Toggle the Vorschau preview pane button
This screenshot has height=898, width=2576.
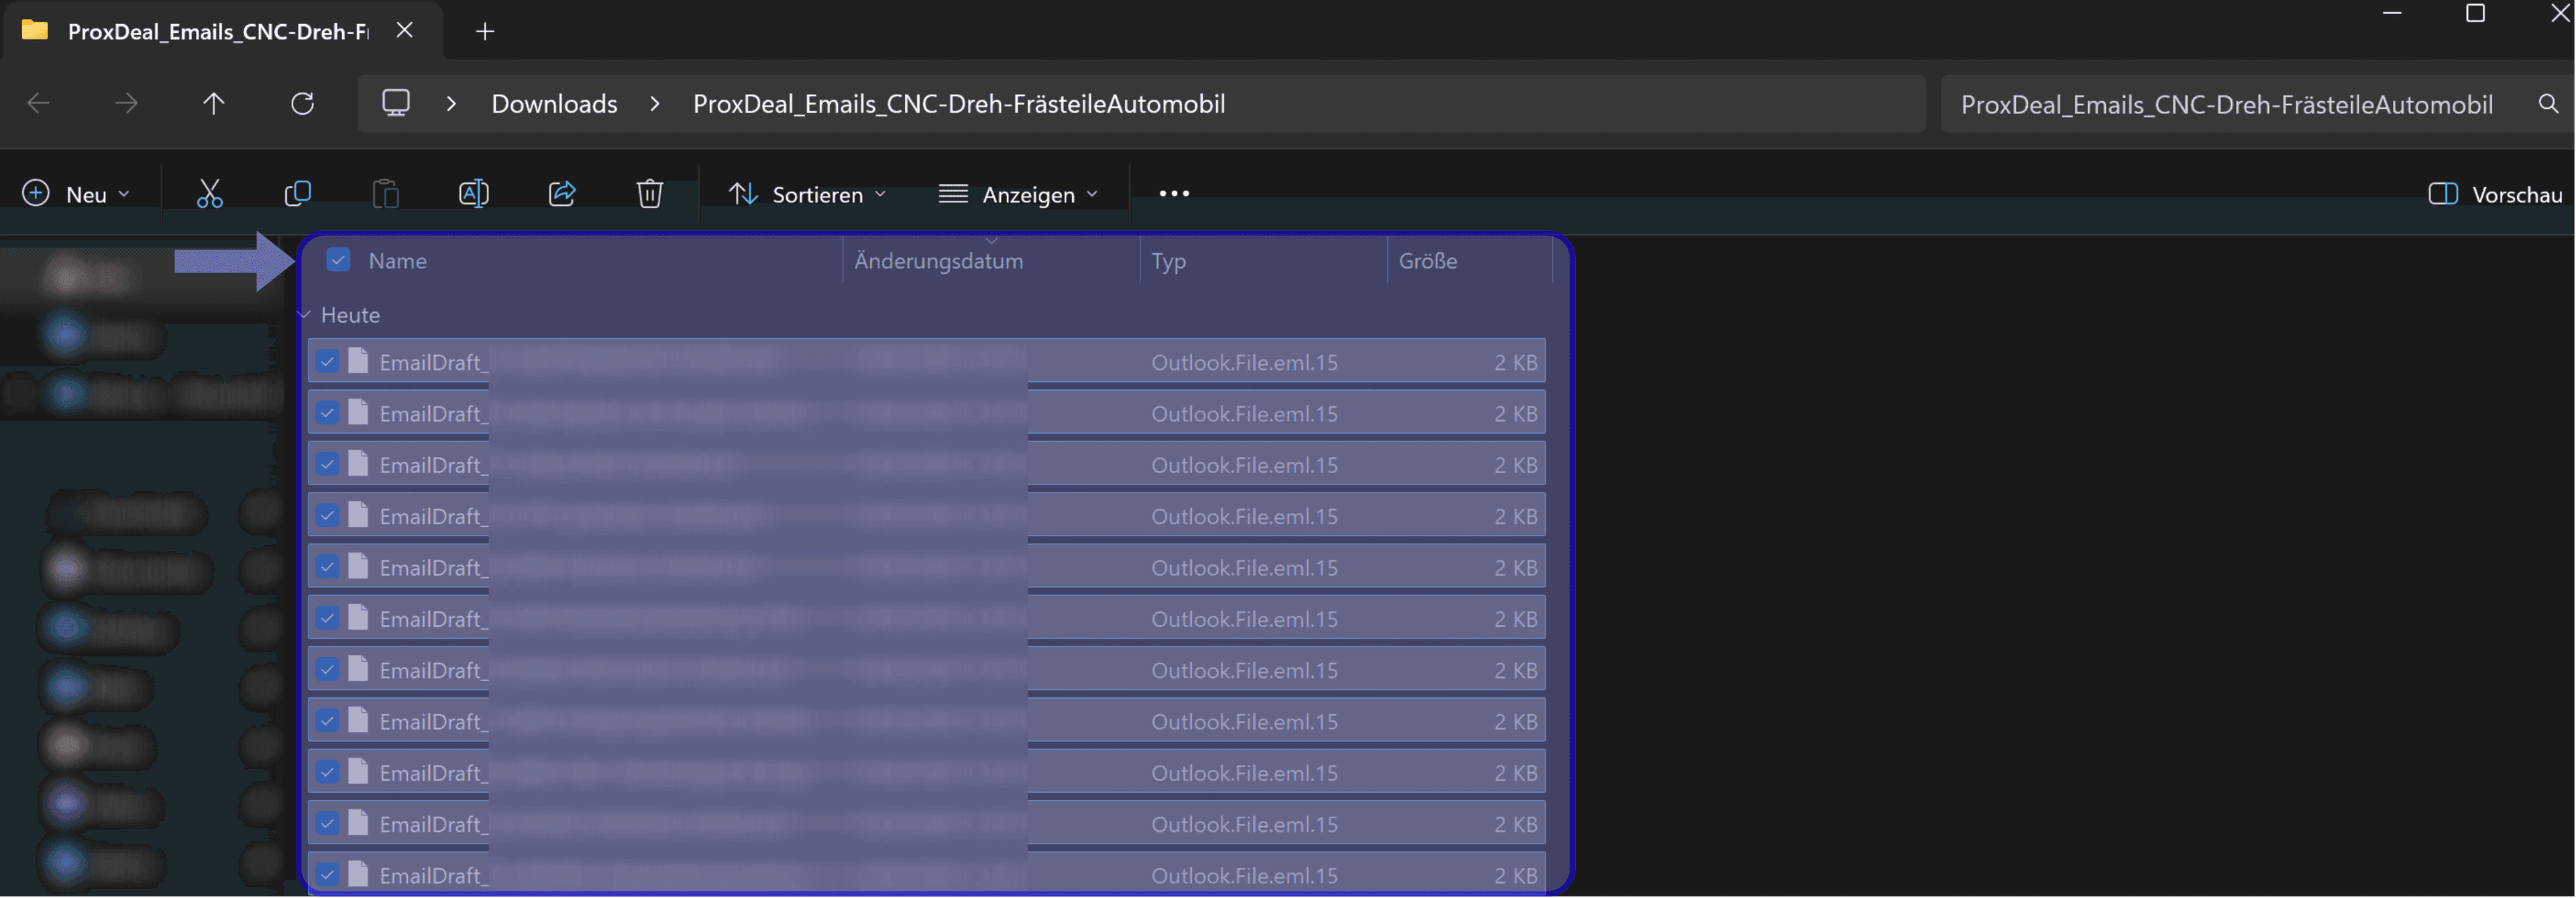pyautogui.click(x=2495, y=194)
